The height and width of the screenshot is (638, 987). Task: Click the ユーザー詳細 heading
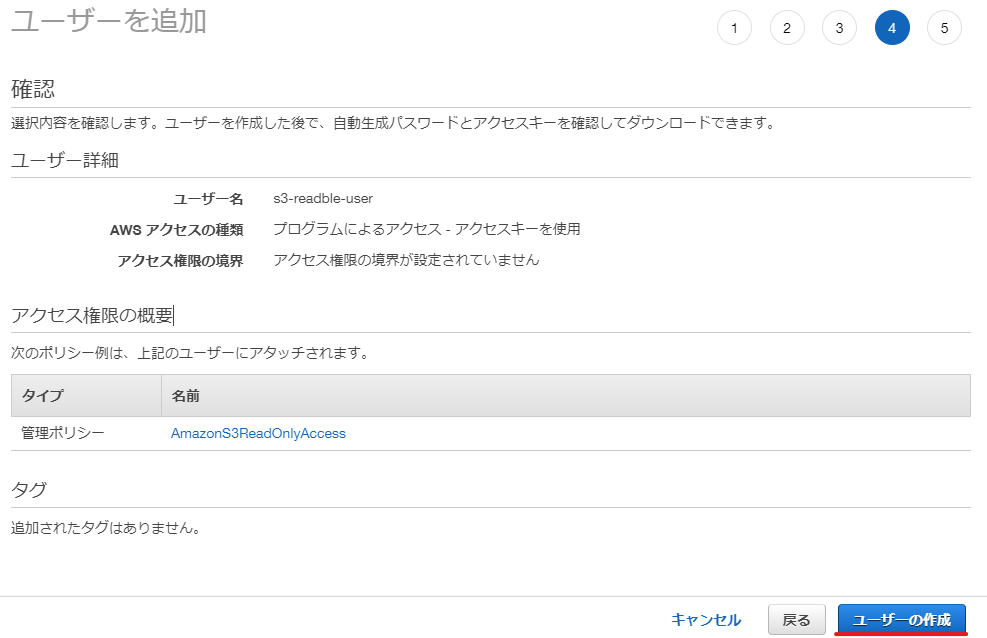coord(65,160)
